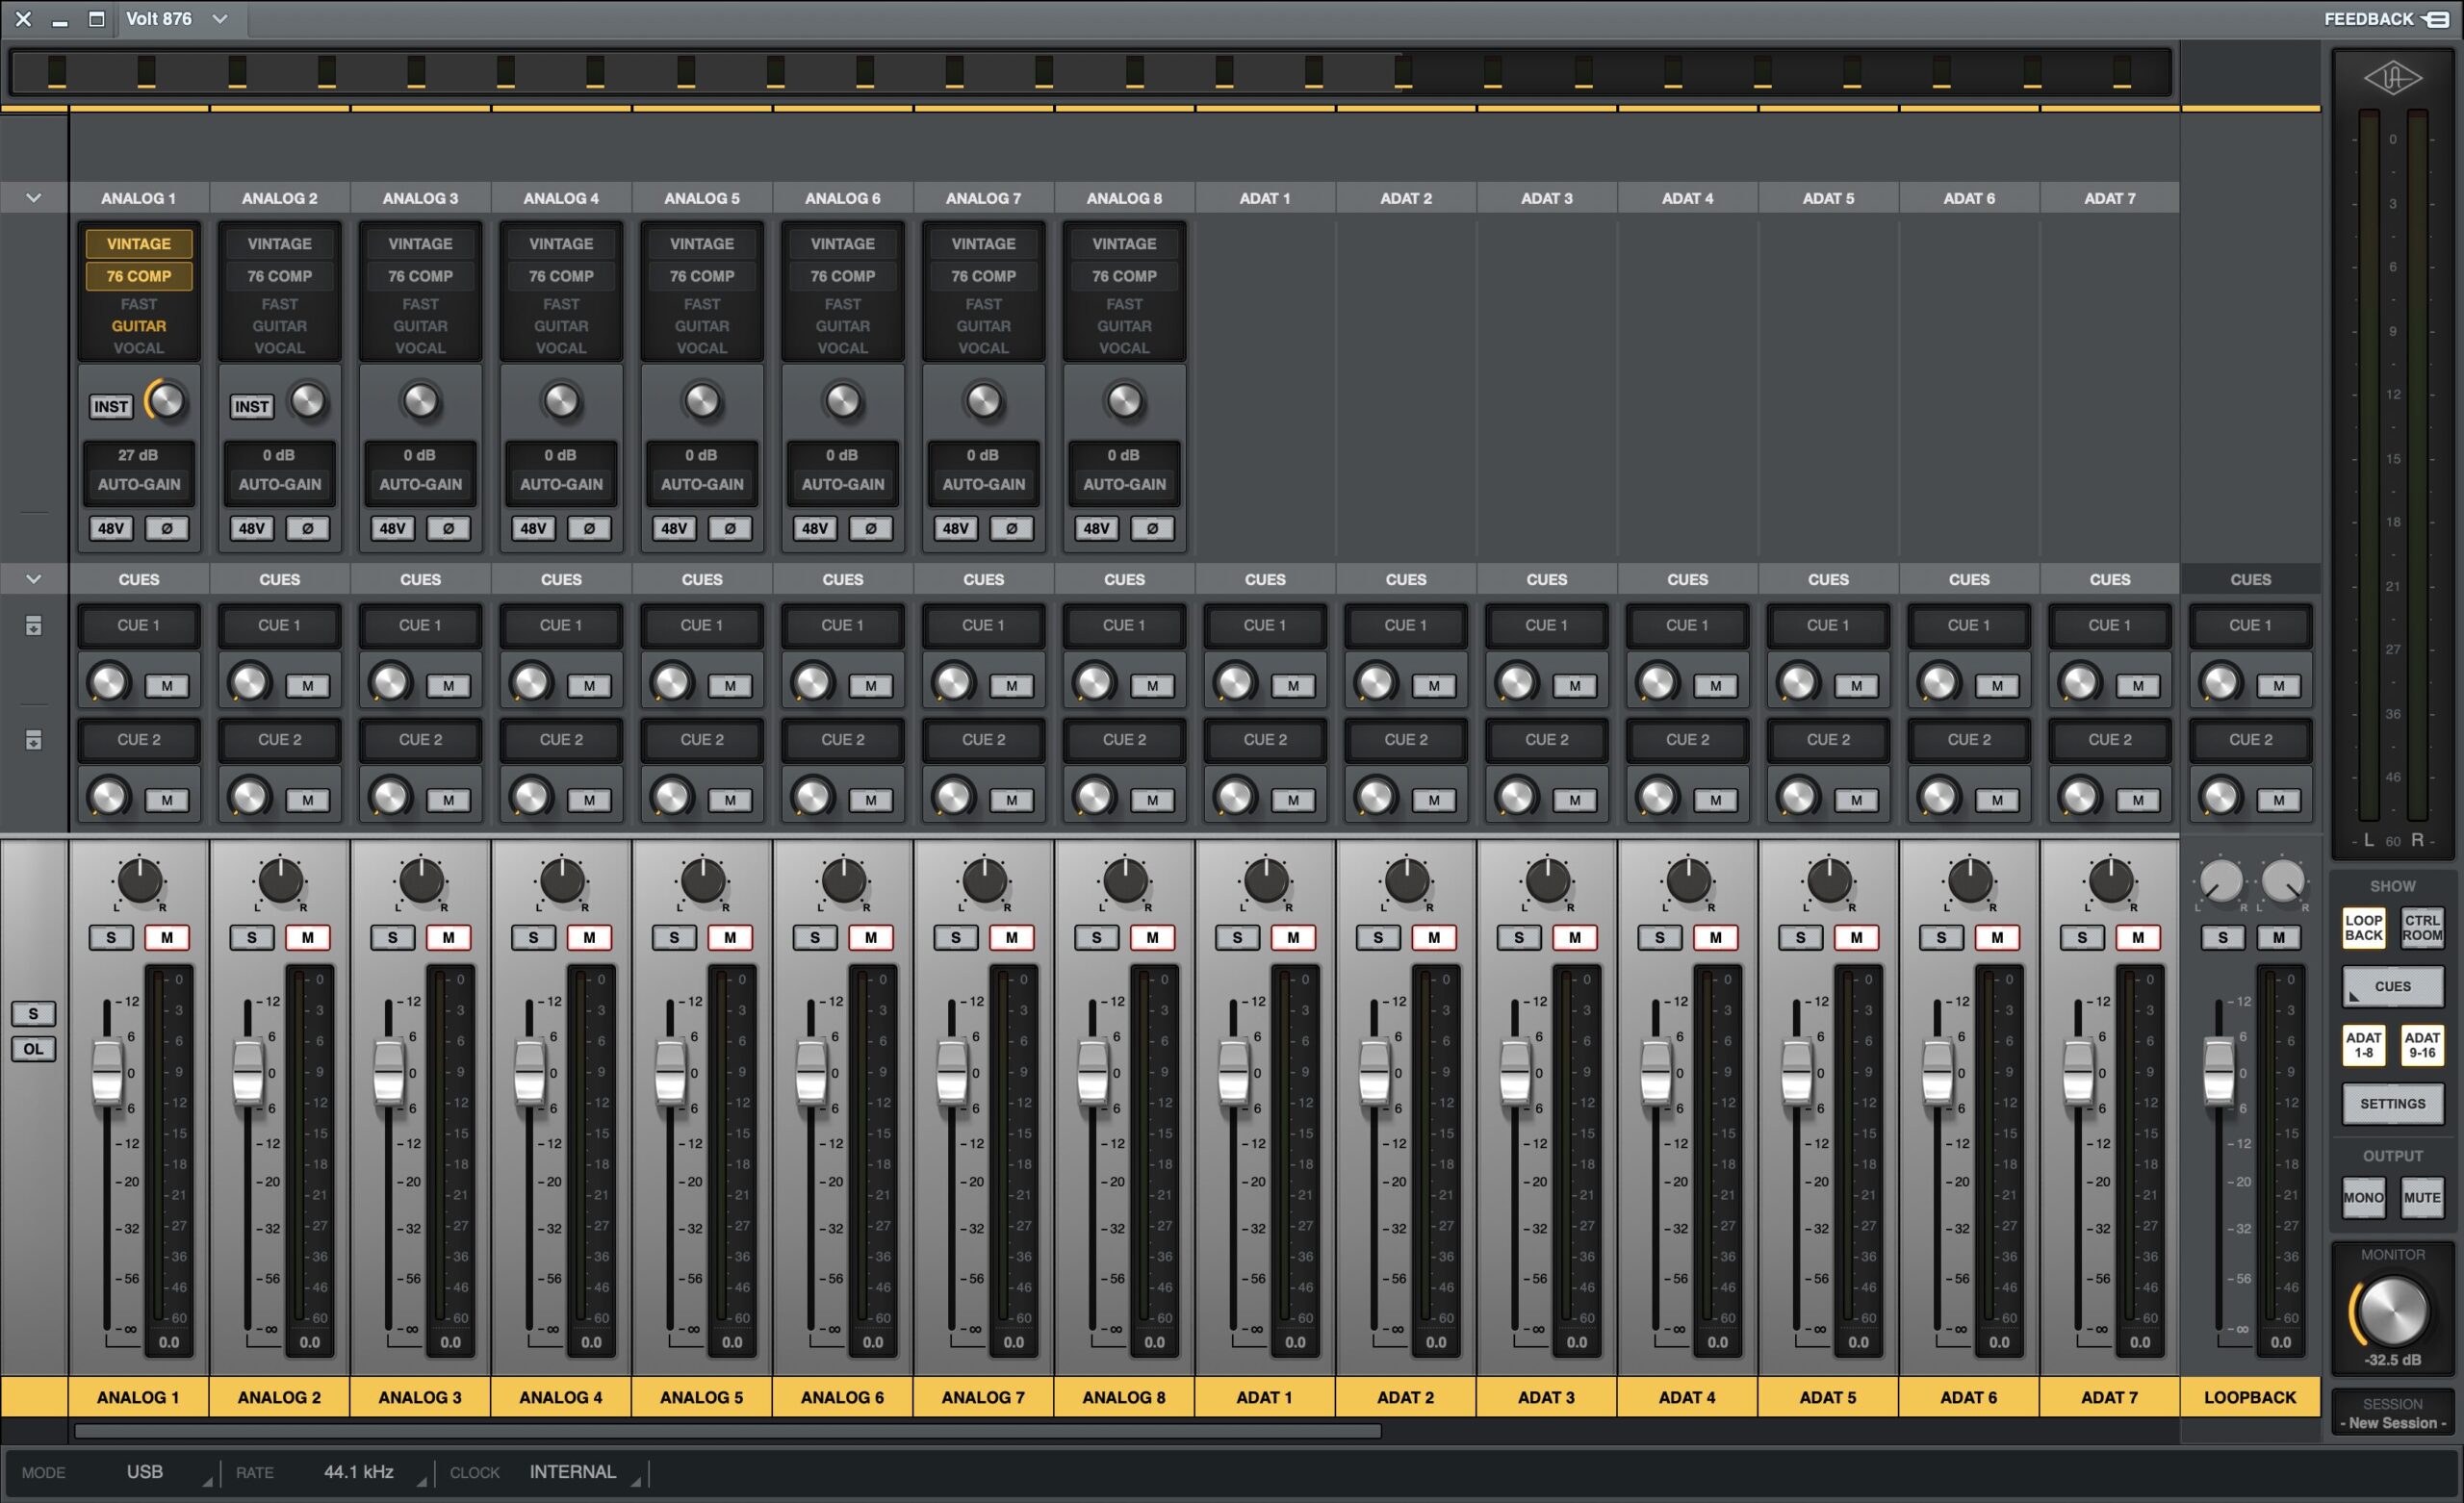The width and height of the screenshot is (2464, 1503).
Task: Click the CUE 2 row options icon
Action: click(33, 740)
